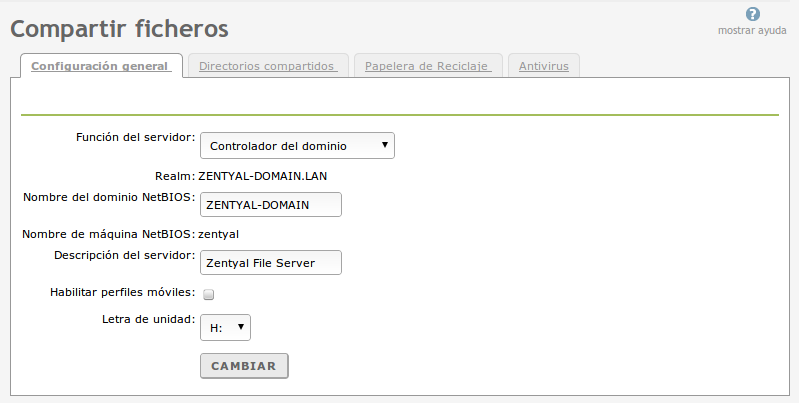The height and width of the screenshot is (403, 799).
Task: Click the "Descripción del servidor:" label
Action: [x=124, y=255]
